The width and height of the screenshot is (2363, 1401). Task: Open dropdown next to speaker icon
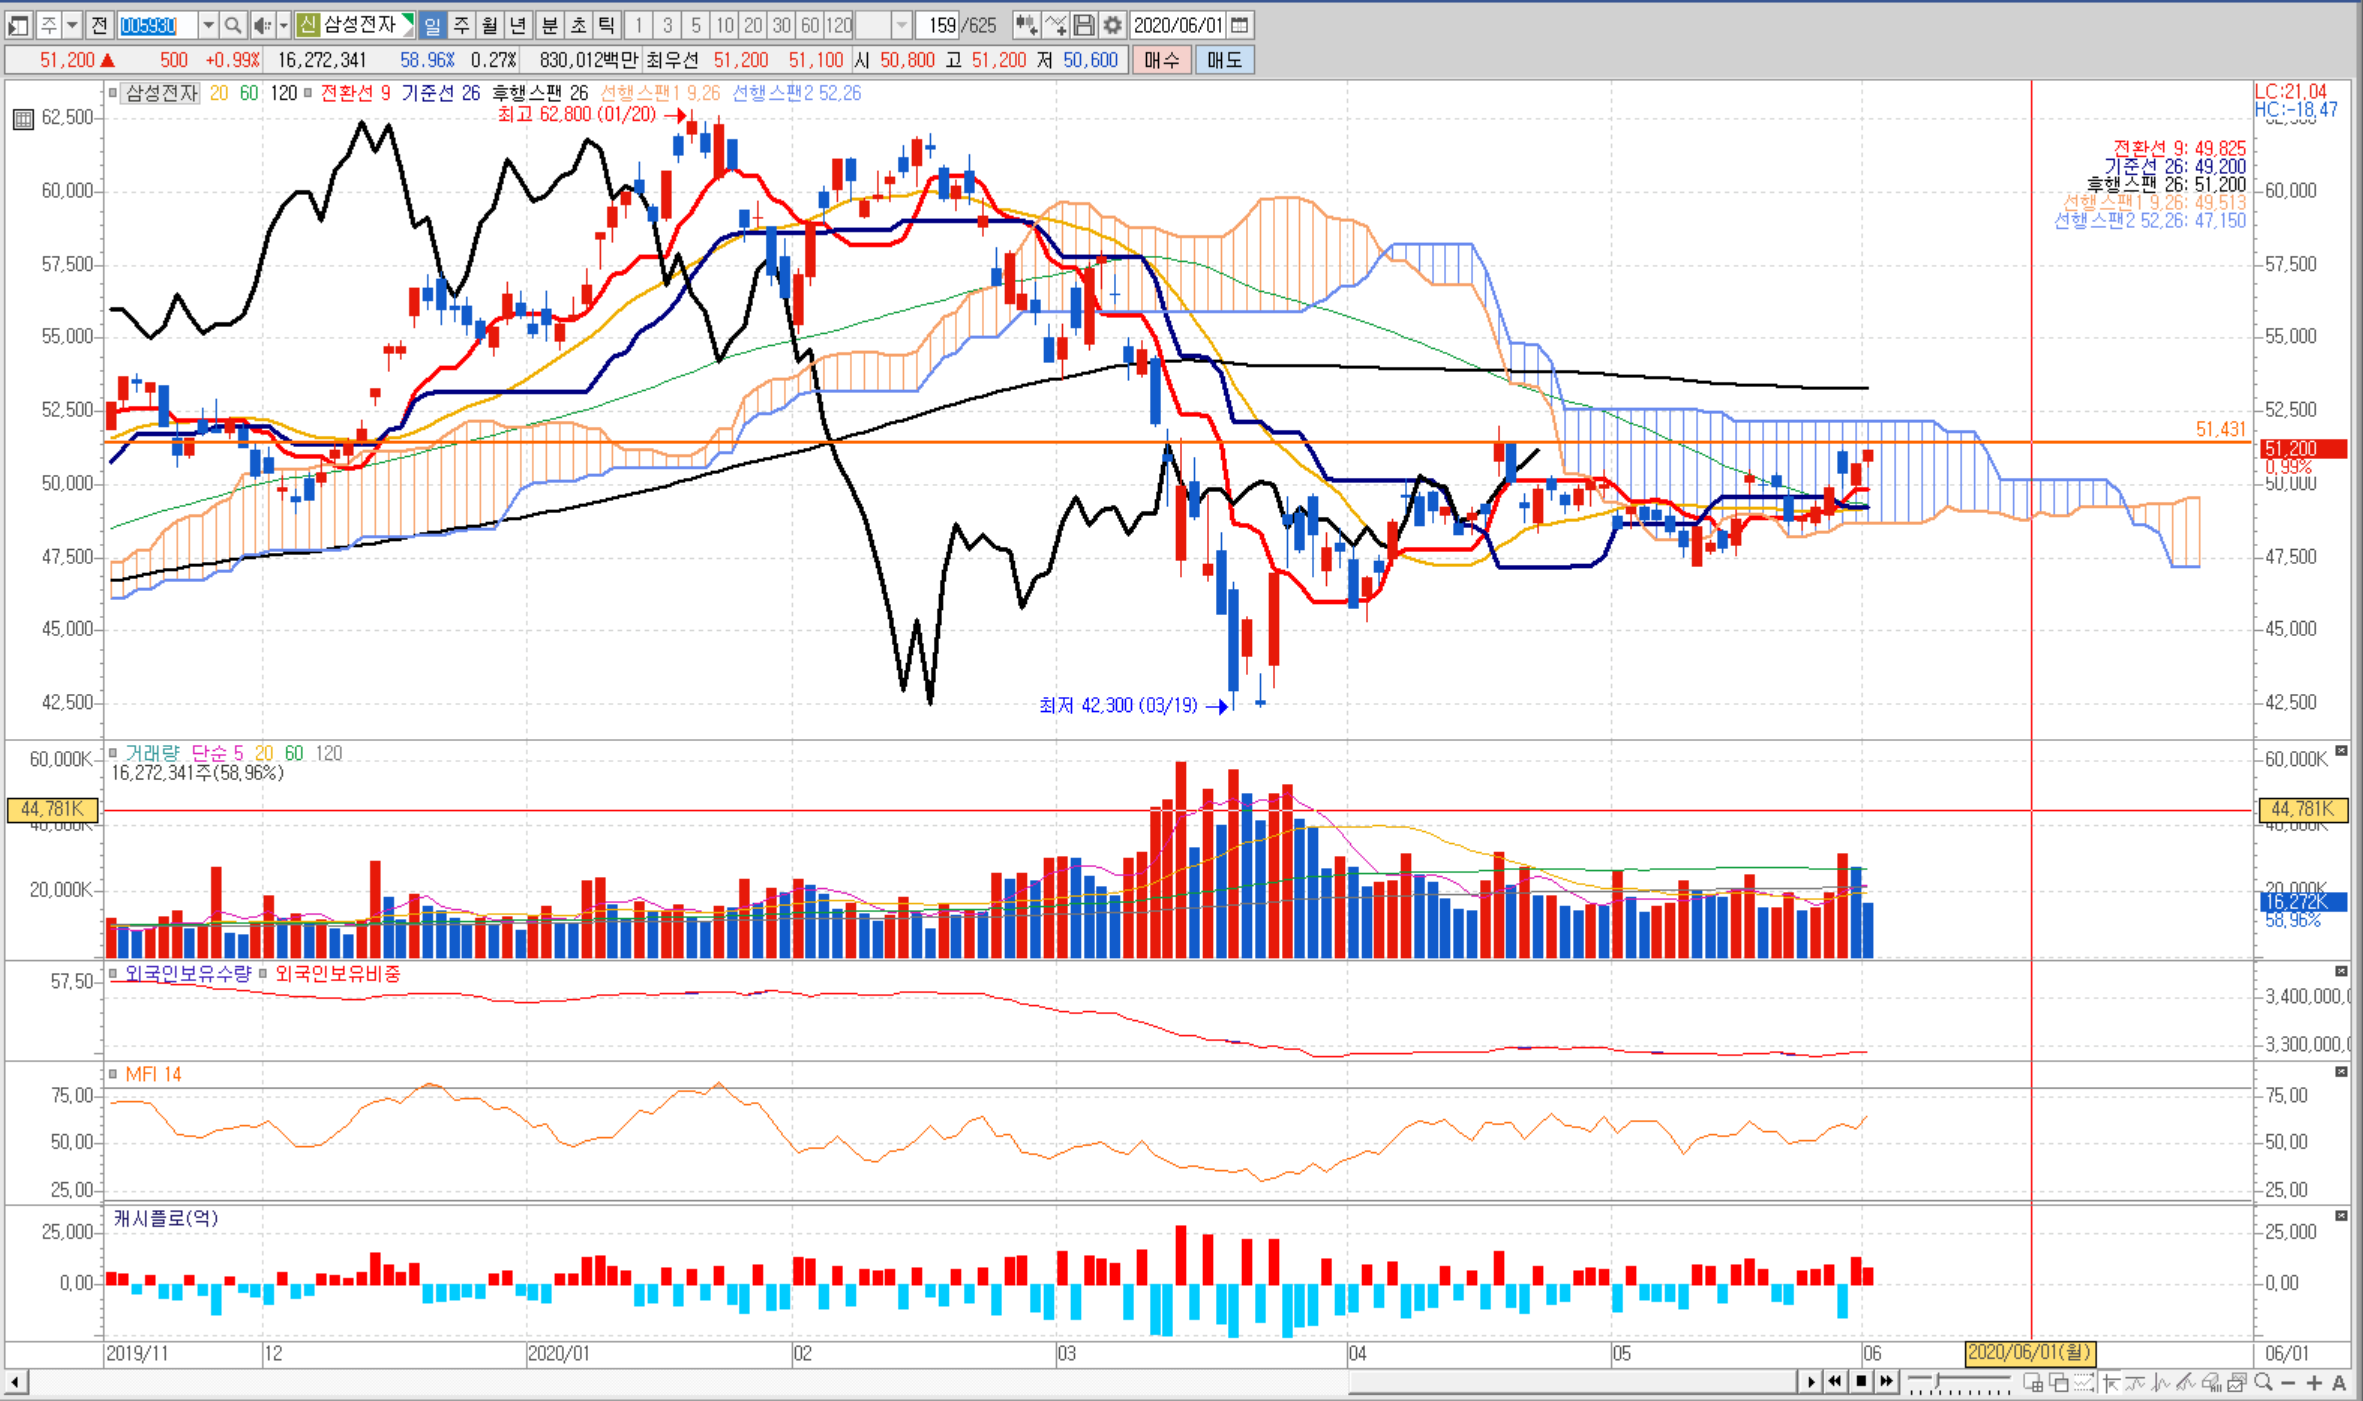point(283,25)
